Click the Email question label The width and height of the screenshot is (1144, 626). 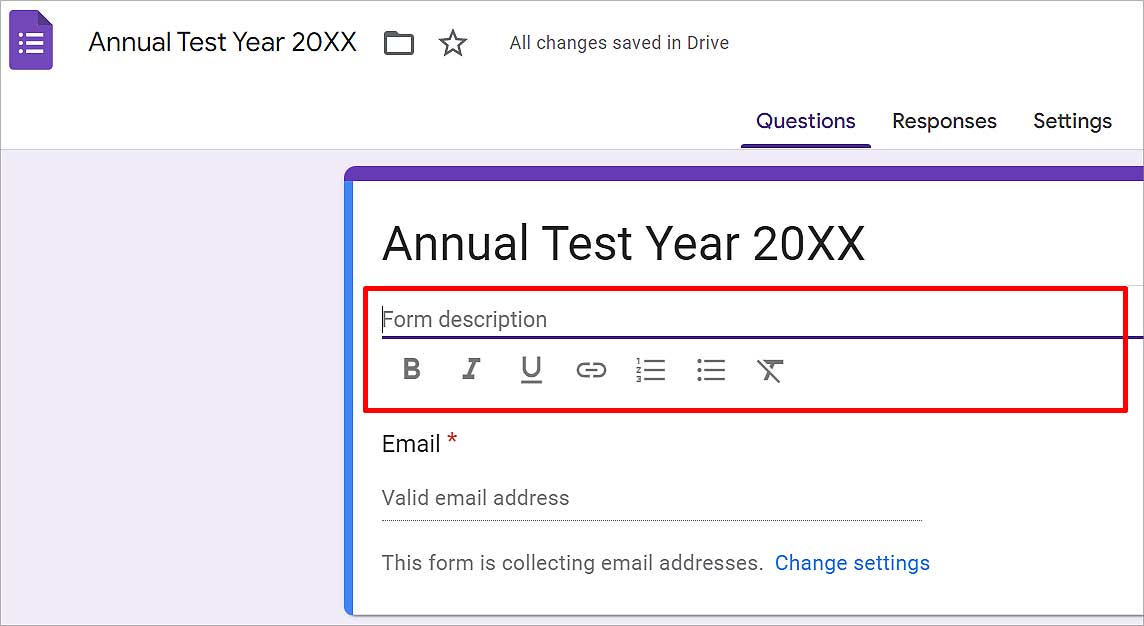tap(411, 444)
